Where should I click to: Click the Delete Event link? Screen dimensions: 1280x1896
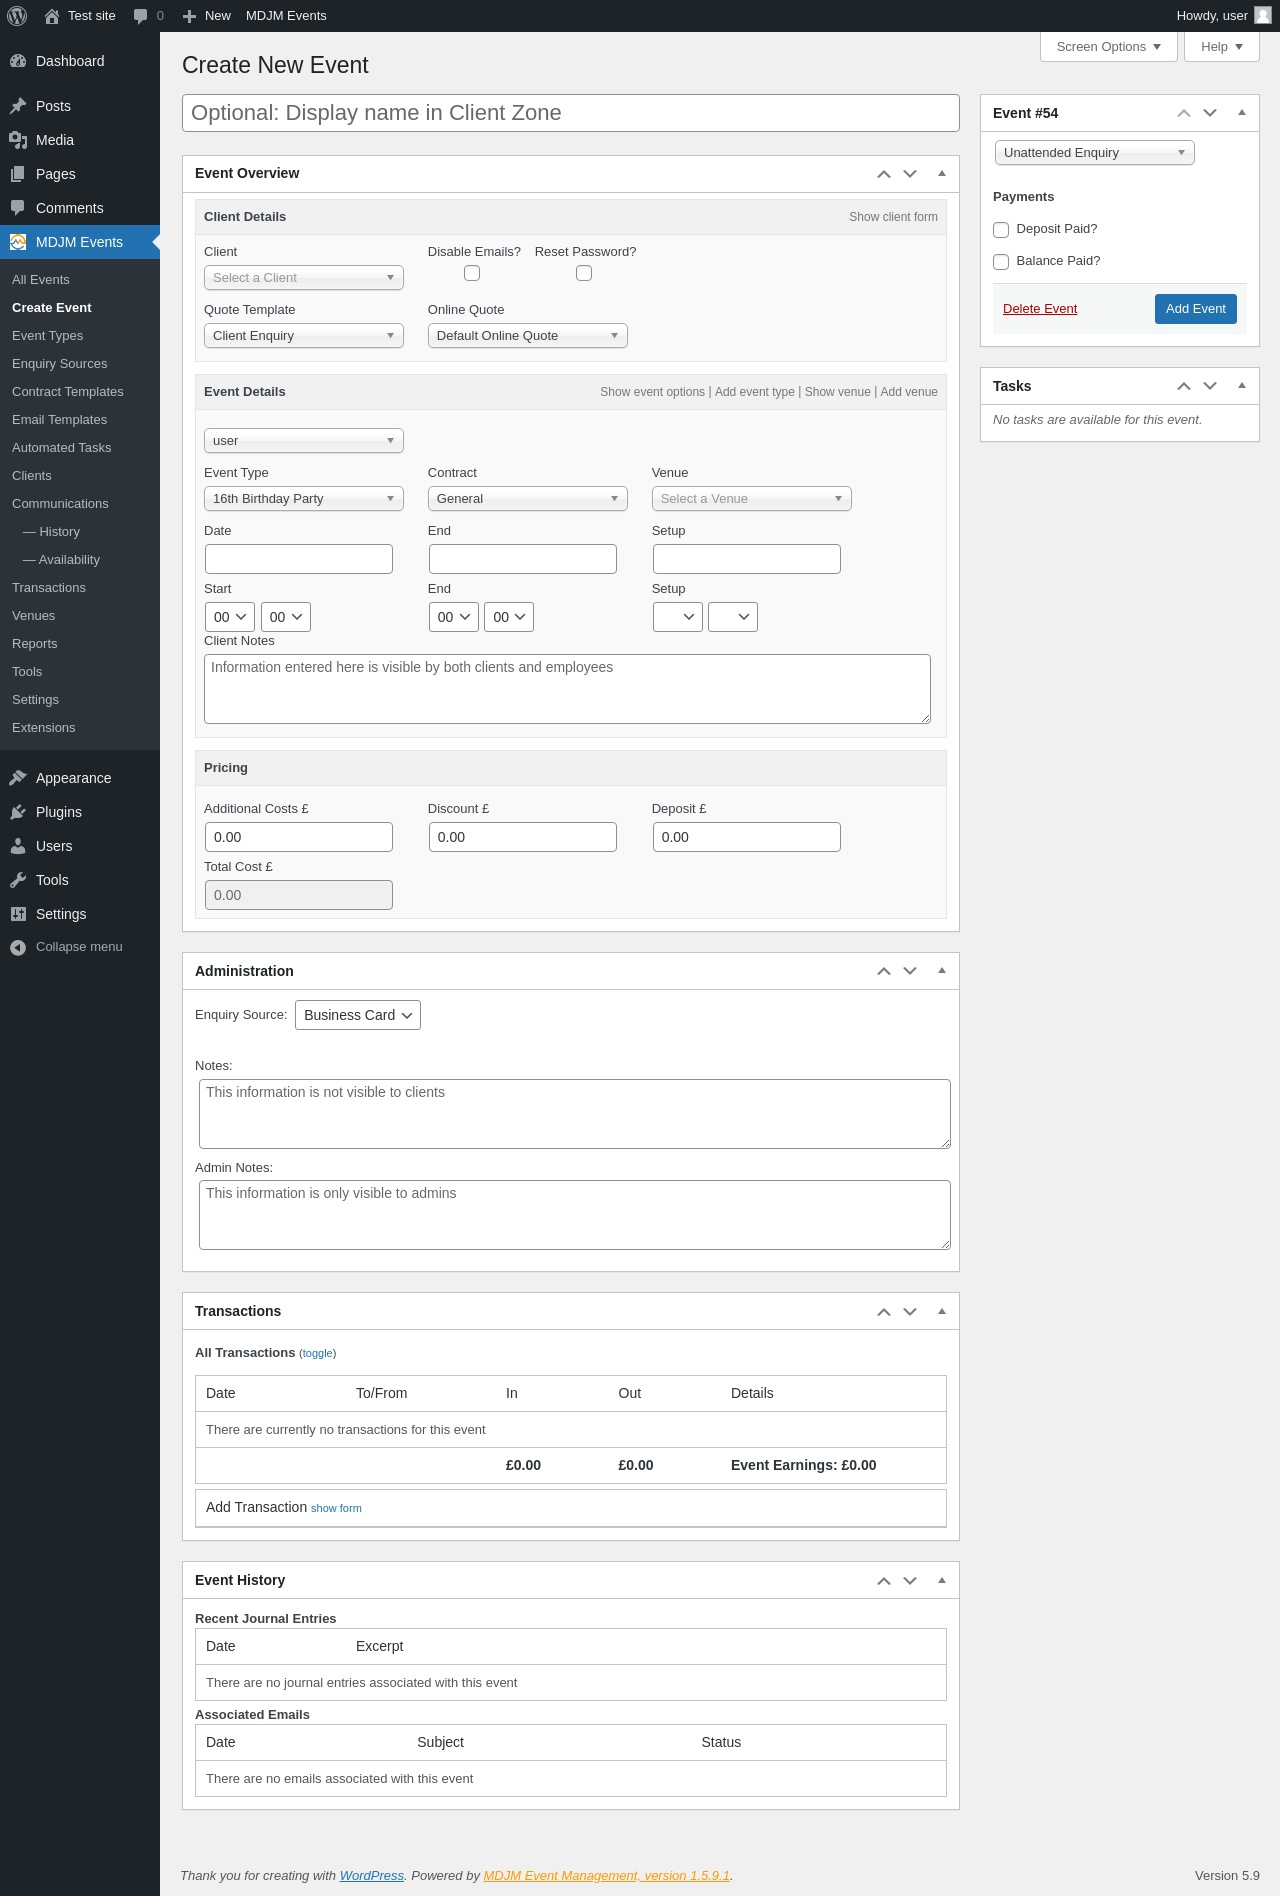click(1040, 309)
